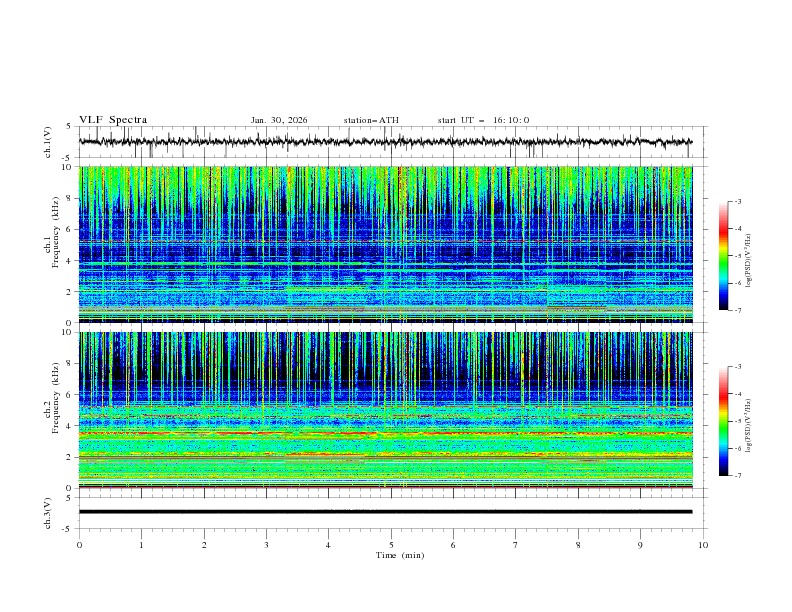Click the "1" tick on the Time axis

tap(141, 545)
